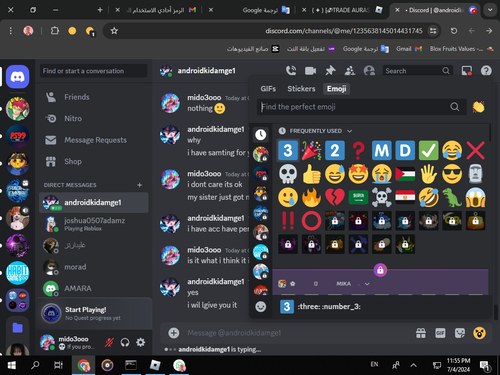
Task: Open sticker picker in message bar
Action: (460, 333)
